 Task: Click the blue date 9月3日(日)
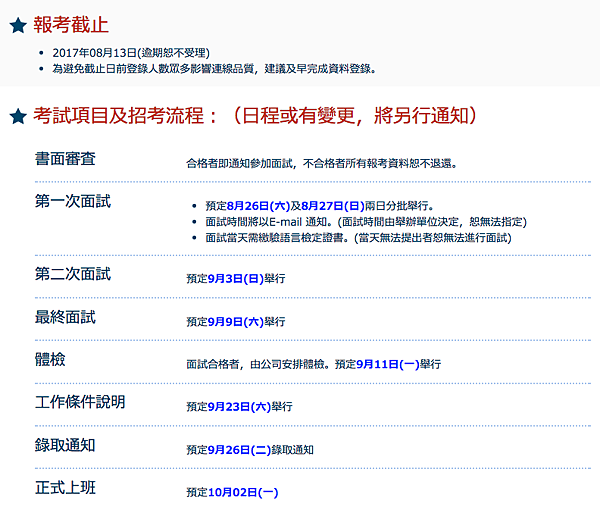[236, 278]
